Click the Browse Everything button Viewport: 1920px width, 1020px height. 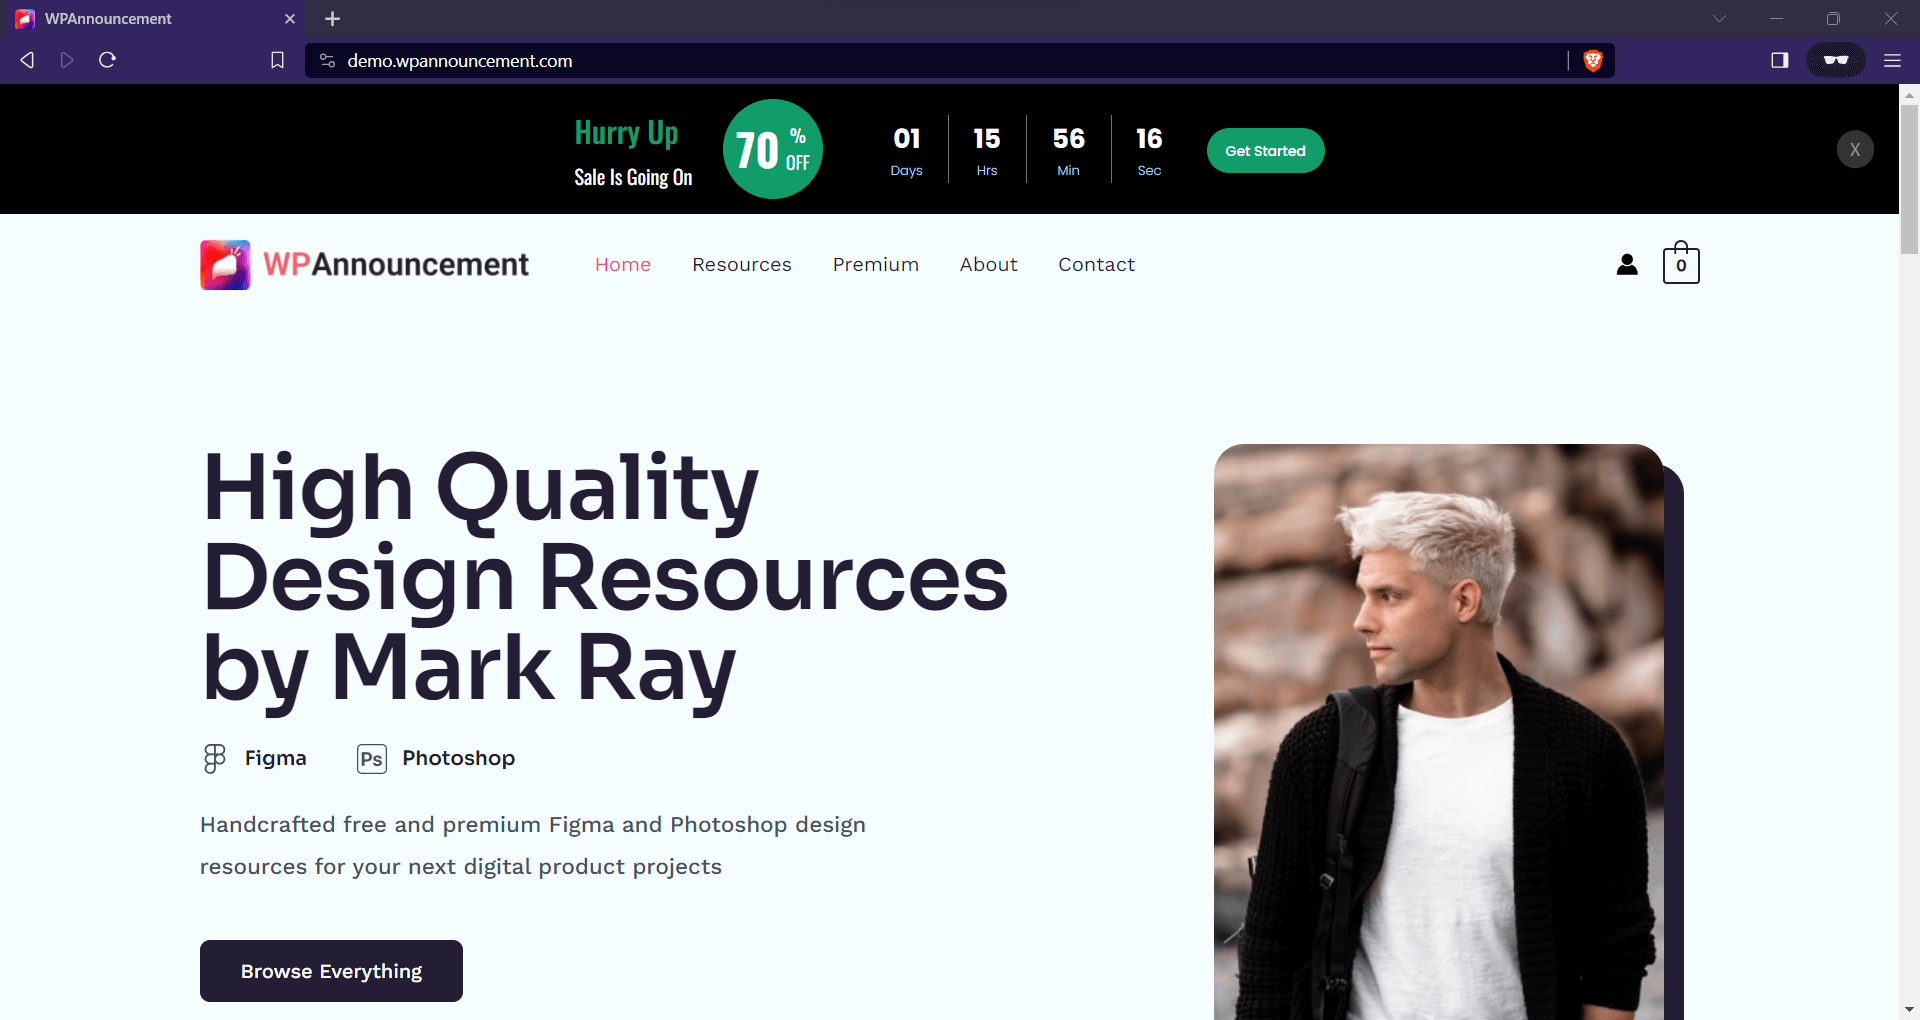tap(331, 971)
